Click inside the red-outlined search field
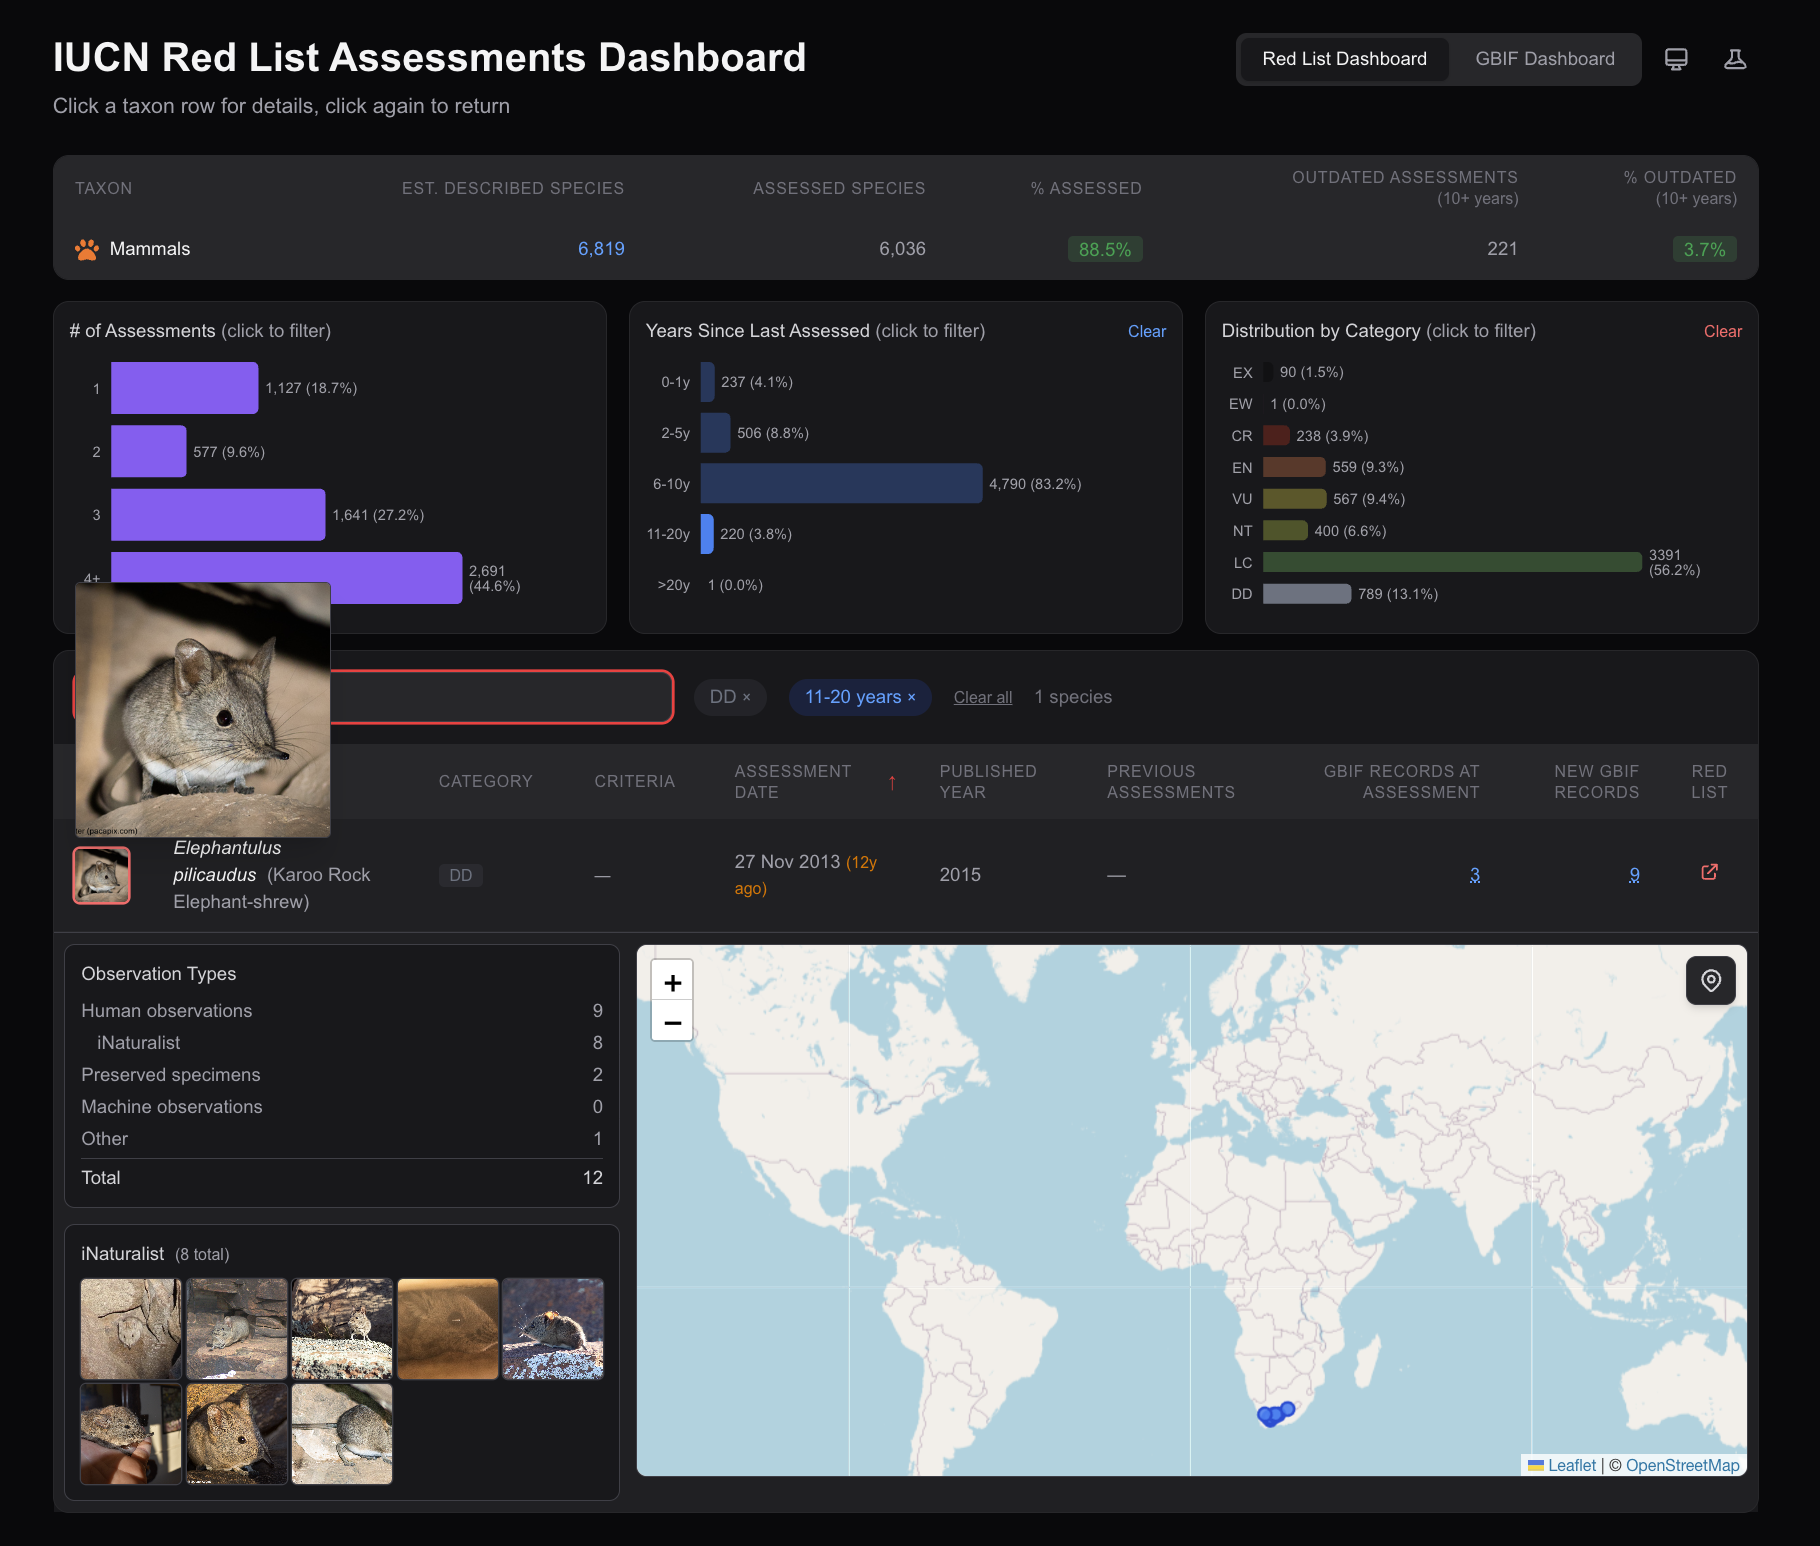 (500, 697)
